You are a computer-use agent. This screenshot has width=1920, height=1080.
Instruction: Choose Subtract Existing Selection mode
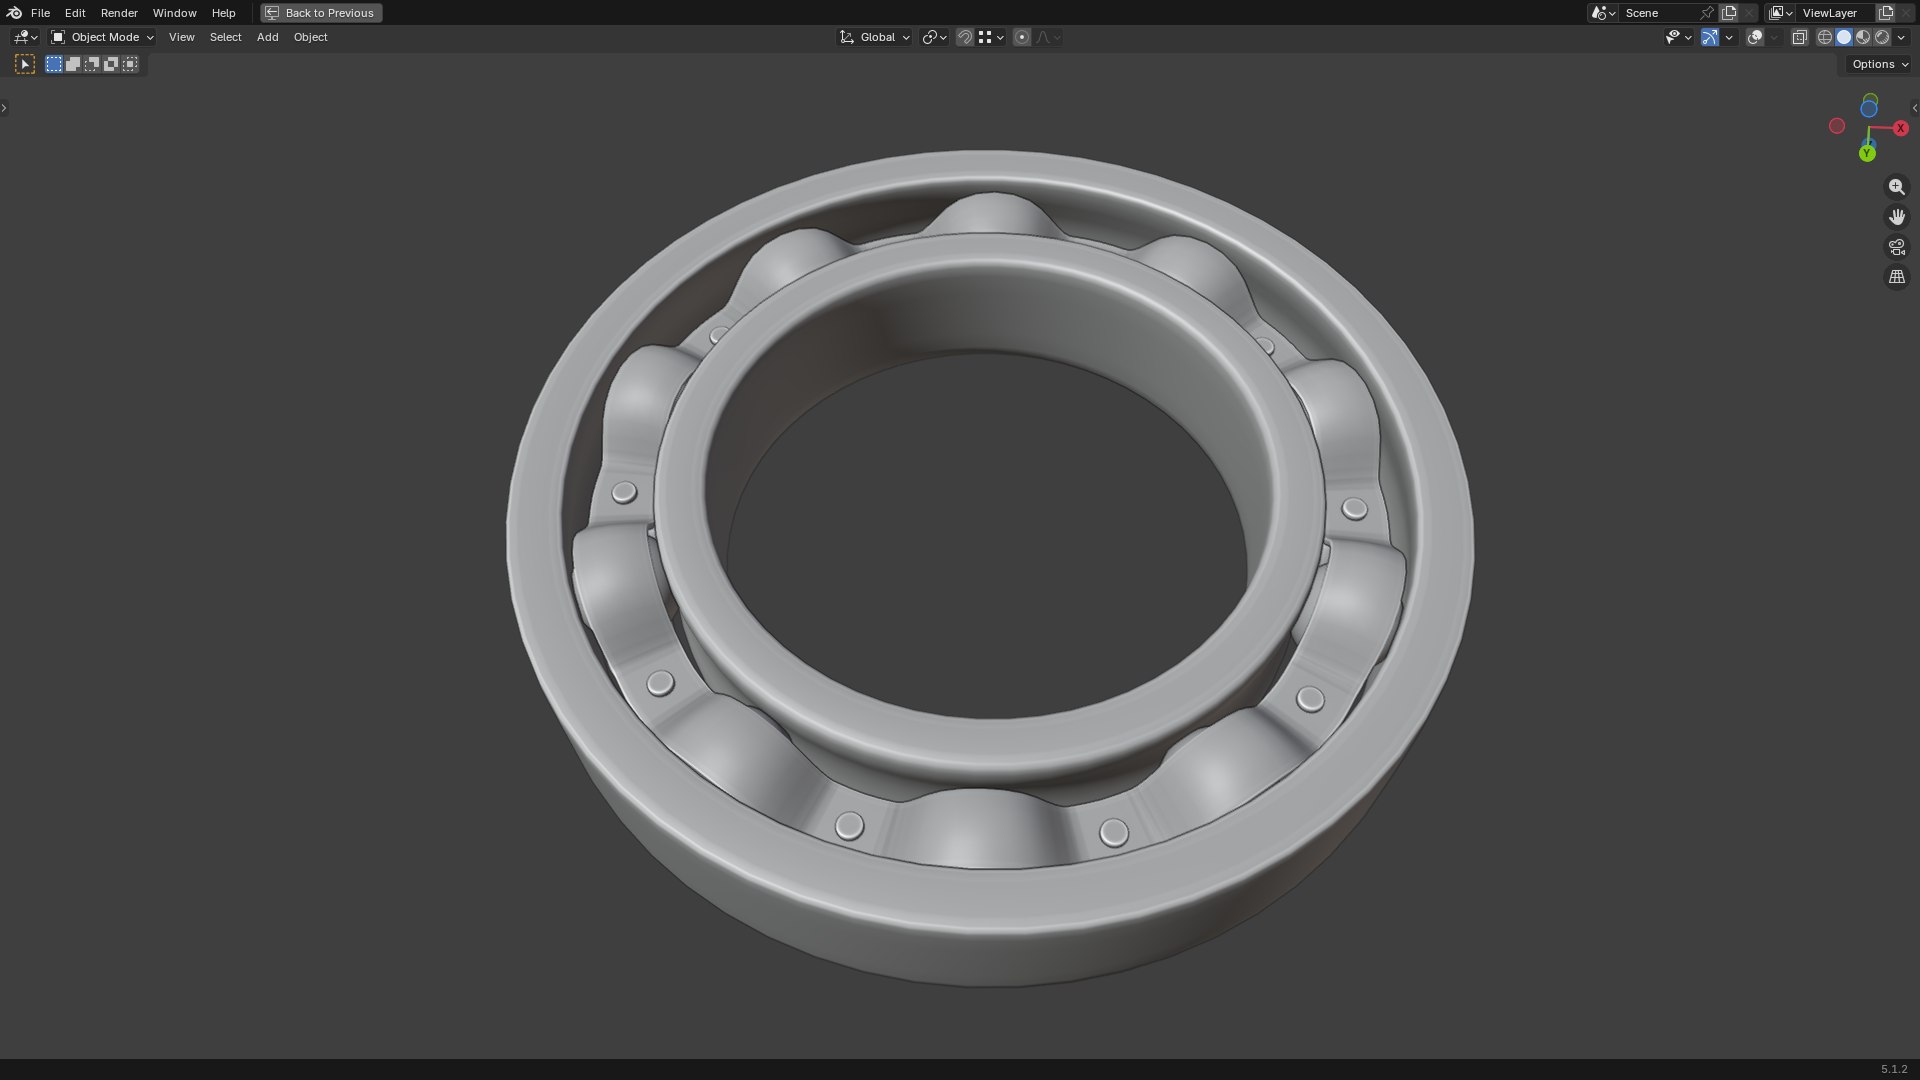pos(92,64)
